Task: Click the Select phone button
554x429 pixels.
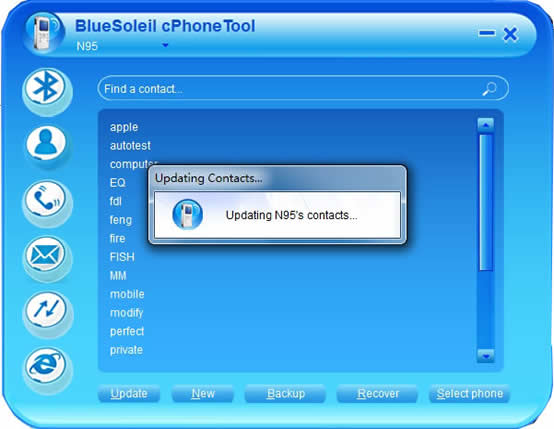Action: coord(470,393)
